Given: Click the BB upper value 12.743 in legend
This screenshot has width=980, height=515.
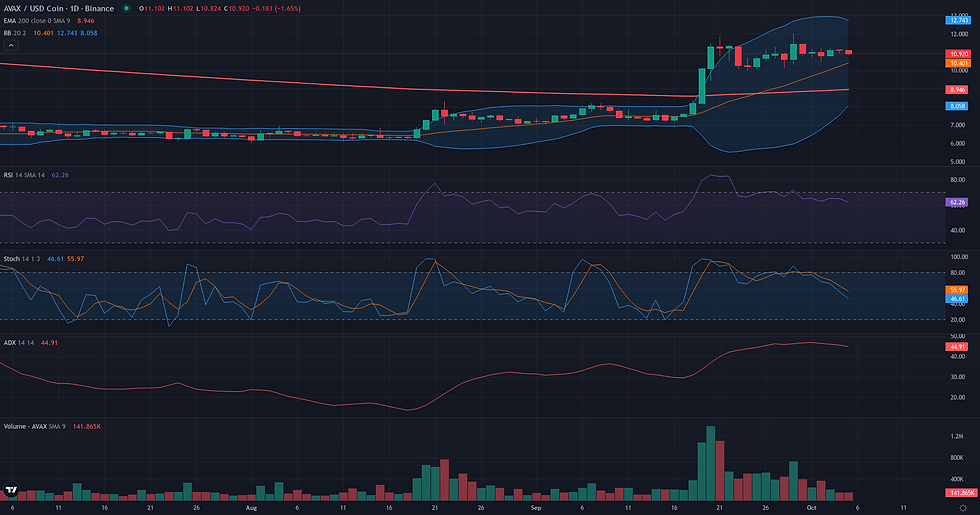Looking at the screenshot, I should (x=67, y=33).
